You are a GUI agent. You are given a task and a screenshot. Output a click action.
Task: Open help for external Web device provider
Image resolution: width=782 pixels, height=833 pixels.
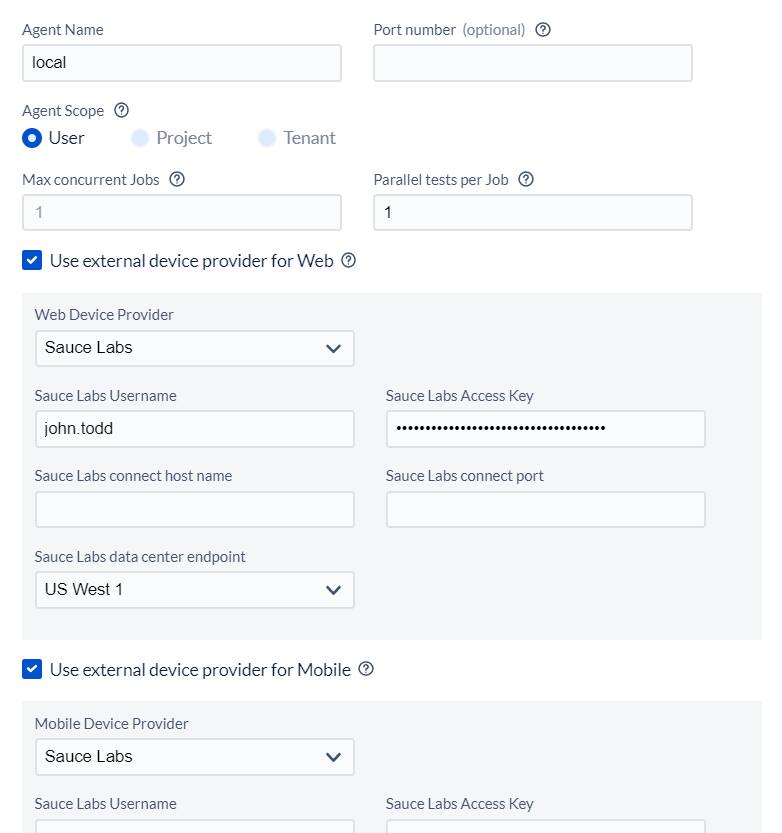(x=348, y=261)
